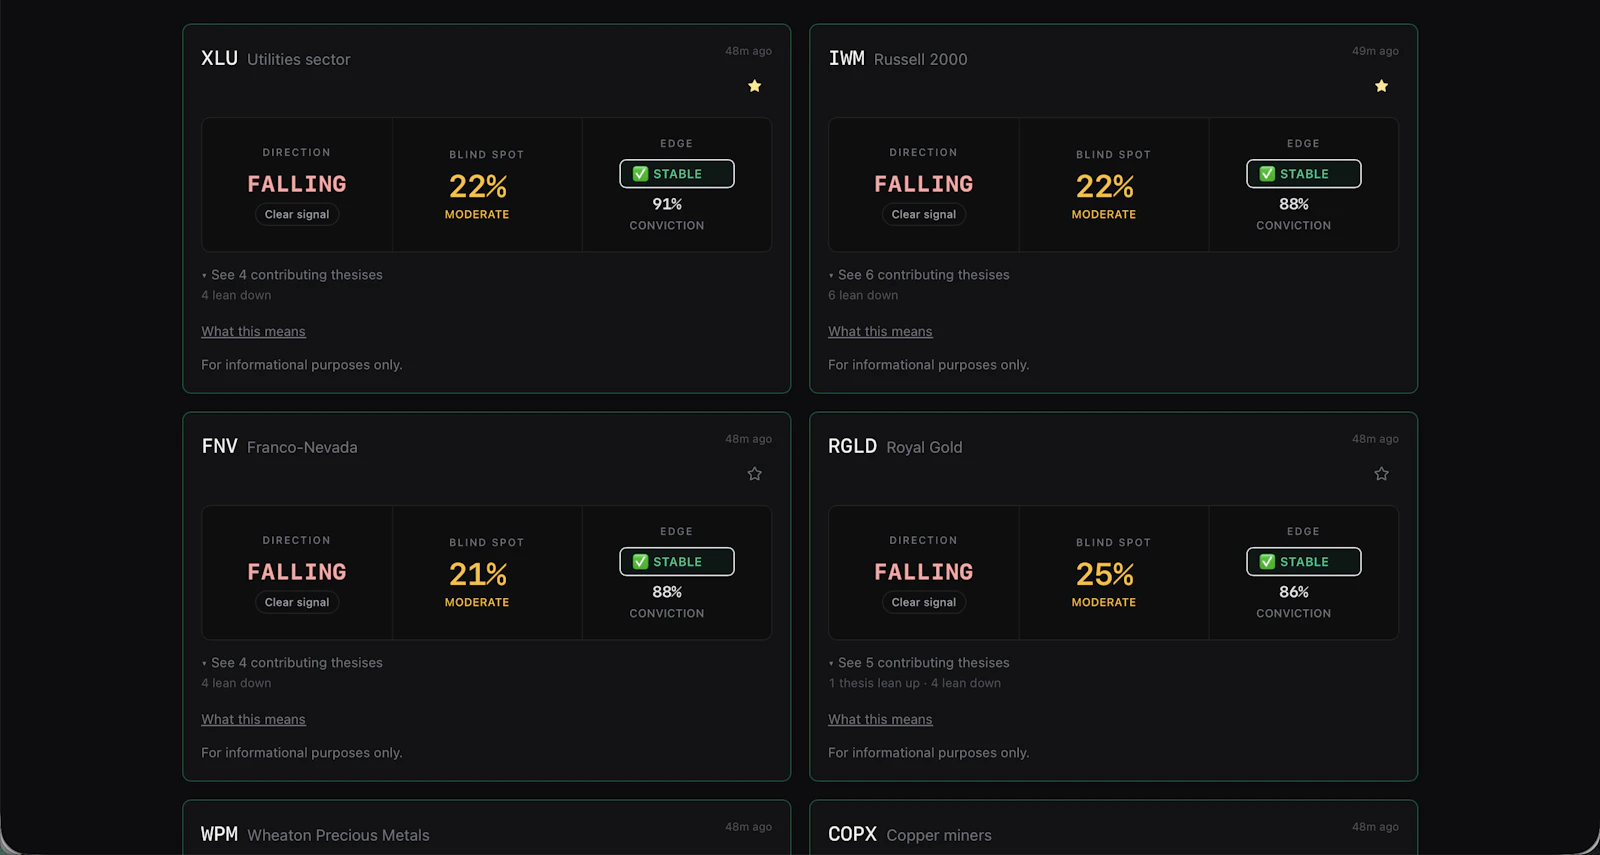The width and height of the screenshot is (1600, 855).
Task: Expand IWM's 6 contributing theses
Action: [919, 275]
